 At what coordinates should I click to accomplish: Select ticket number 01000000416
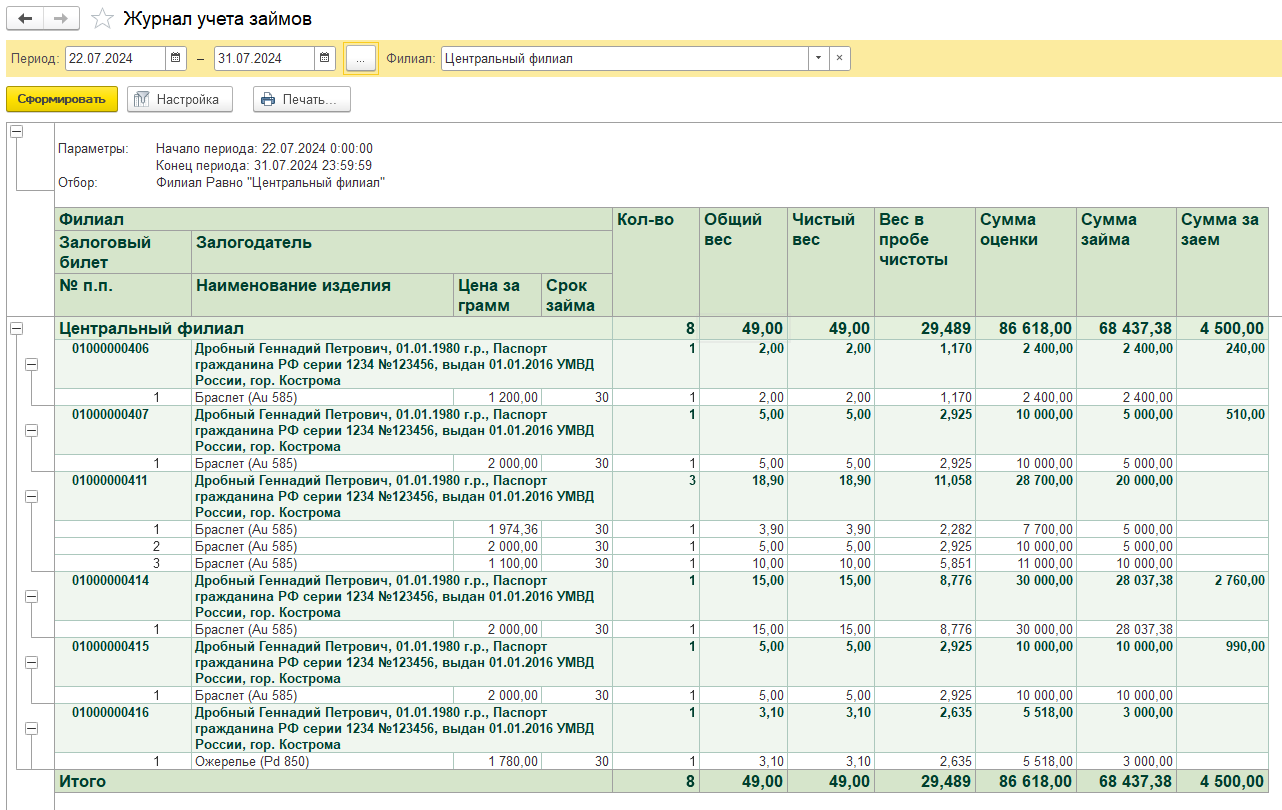pyautogui.click(x=110, y=713)
